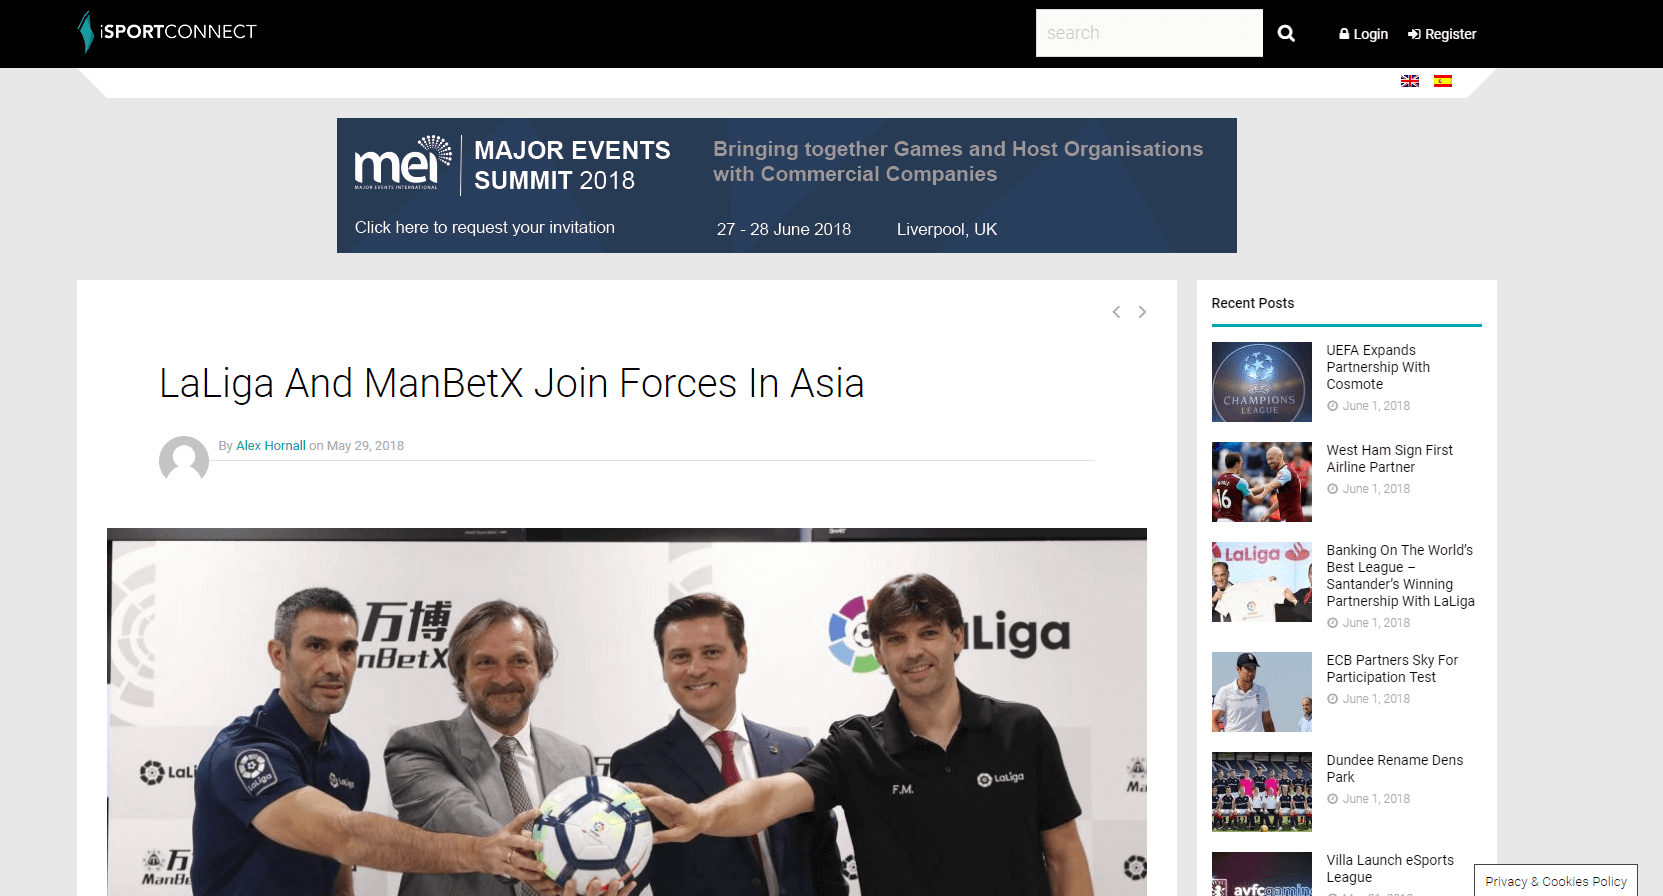Open the Santander LaLiga partnership post
1663x896 pixels.
[1399, 576]
